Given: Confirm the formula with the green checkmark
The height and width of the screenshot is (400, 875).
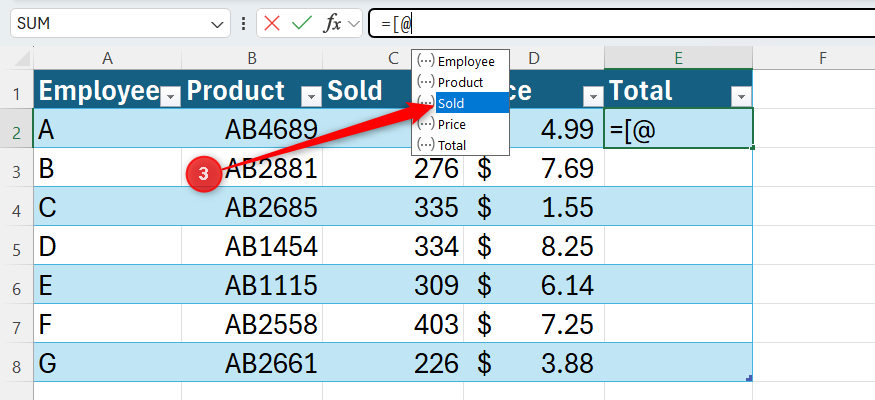Looking at the screenshot, I should point(301,23).
